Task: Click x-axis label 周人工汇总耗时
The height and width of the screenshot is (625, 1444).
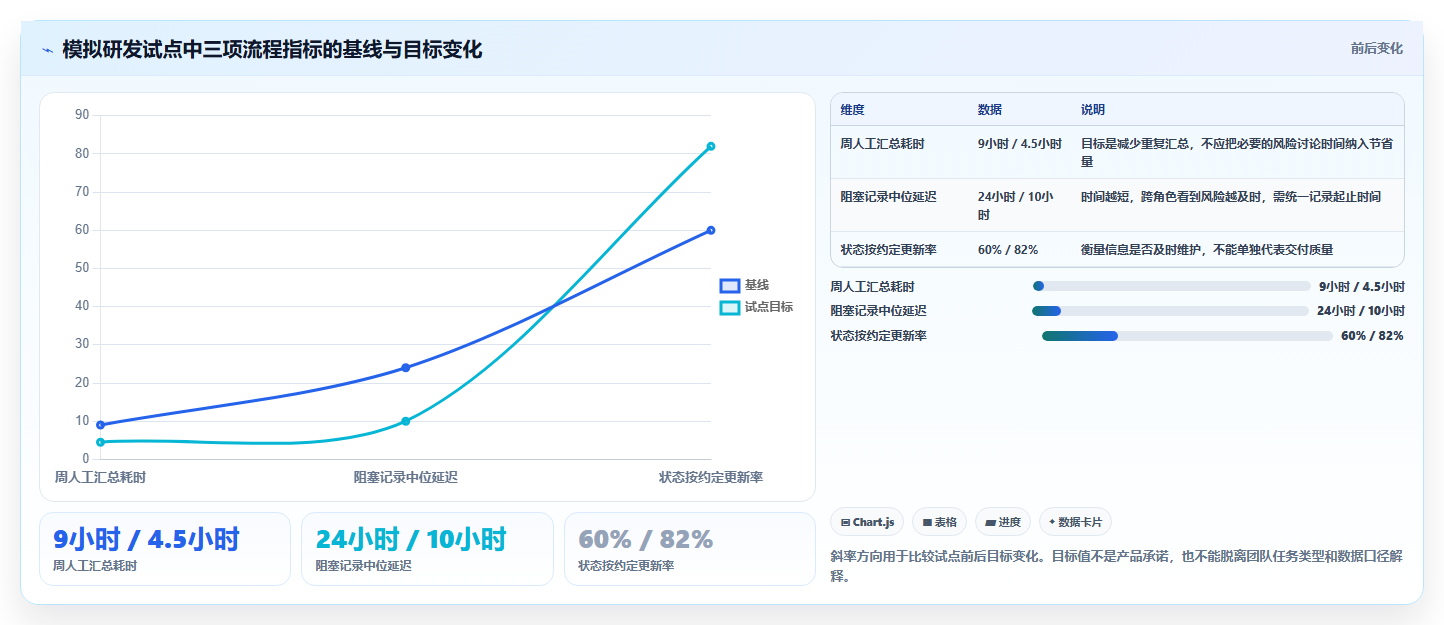Action: (x=100, y=478)
